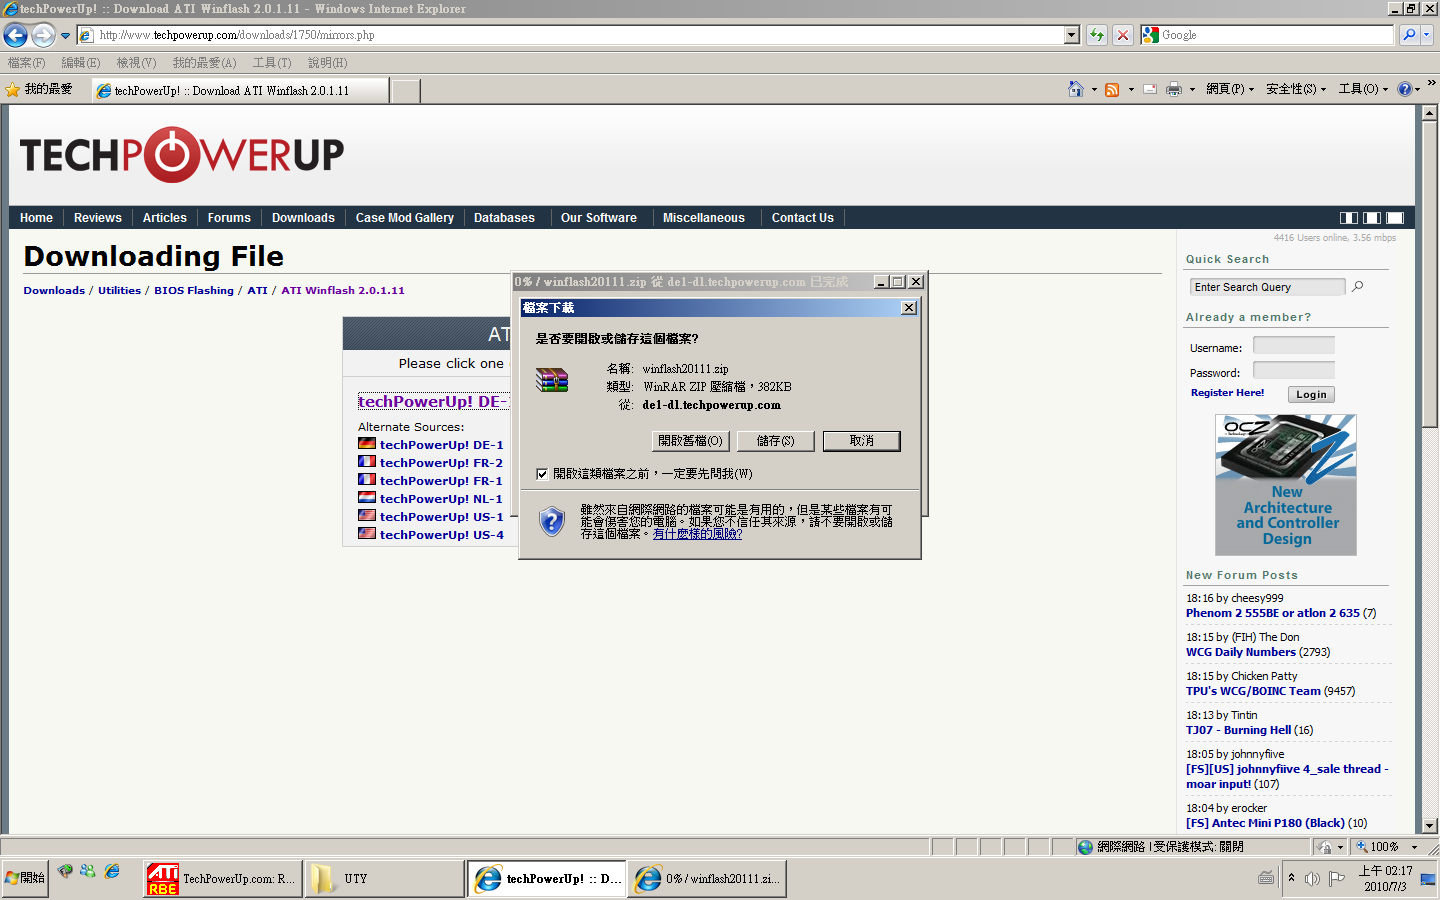Click the 開始 Start button

[x=25, y=878]
